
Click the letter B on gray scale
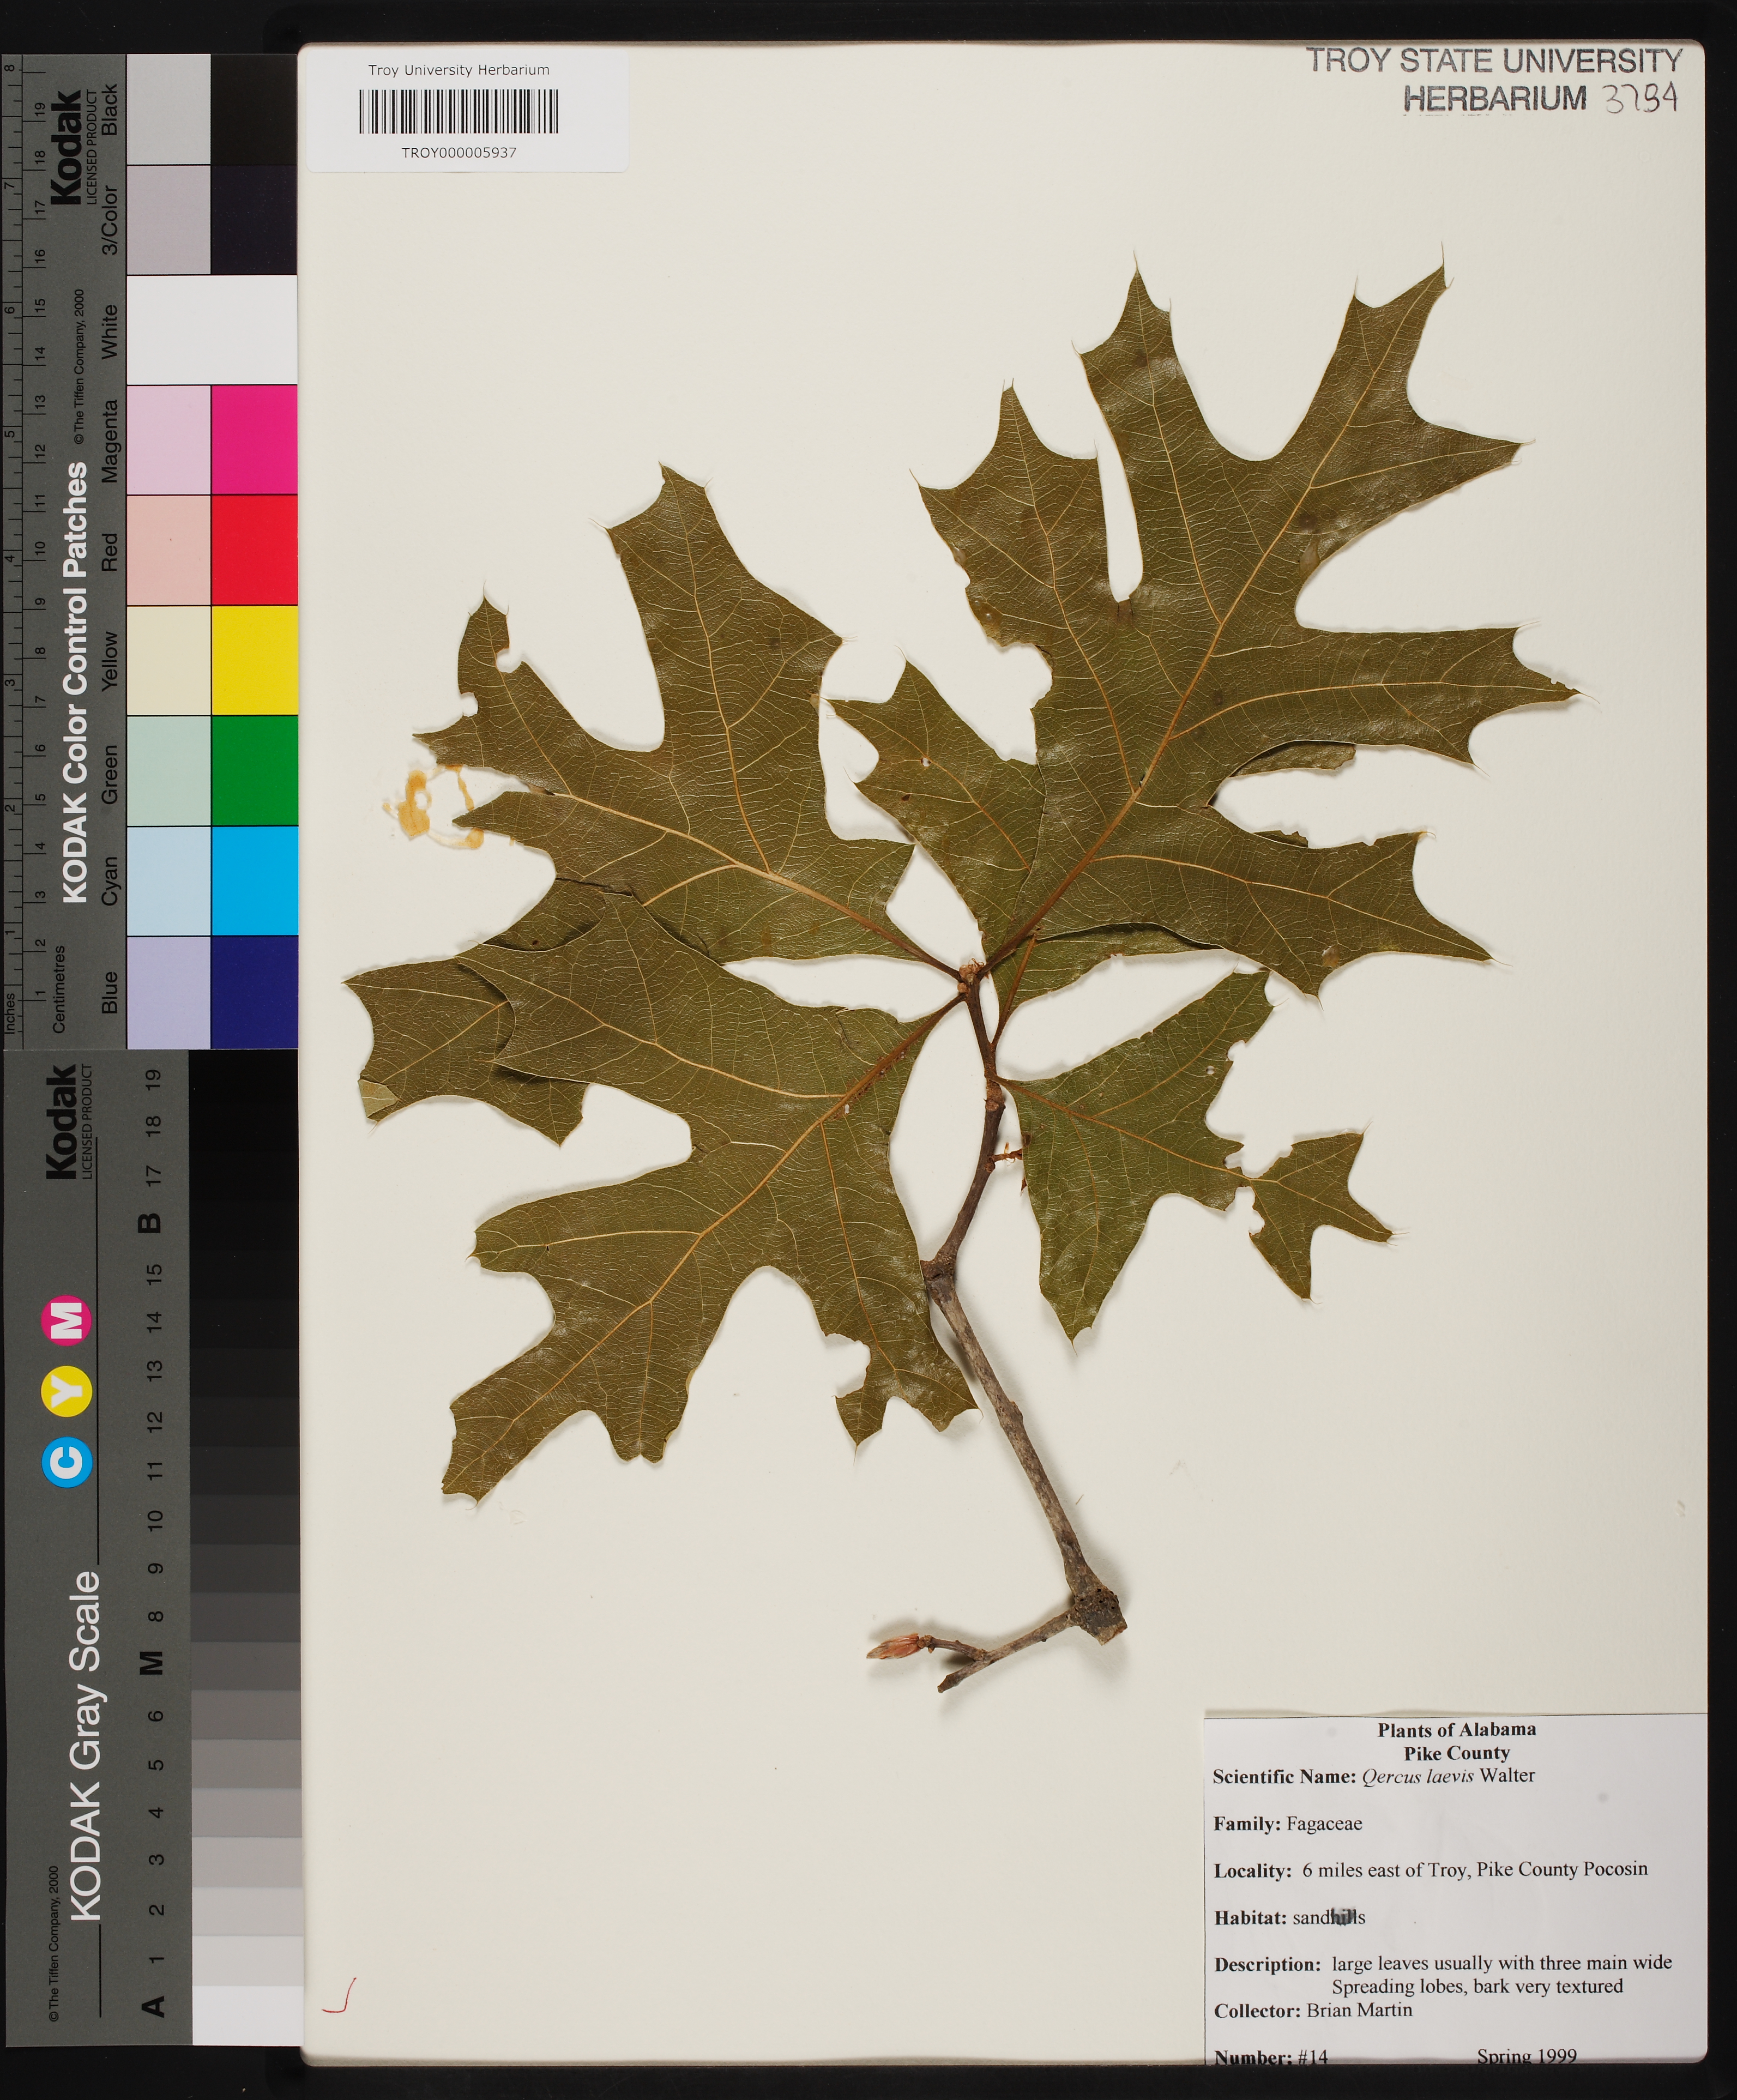pyautogui.click(x=149, y=1222)
